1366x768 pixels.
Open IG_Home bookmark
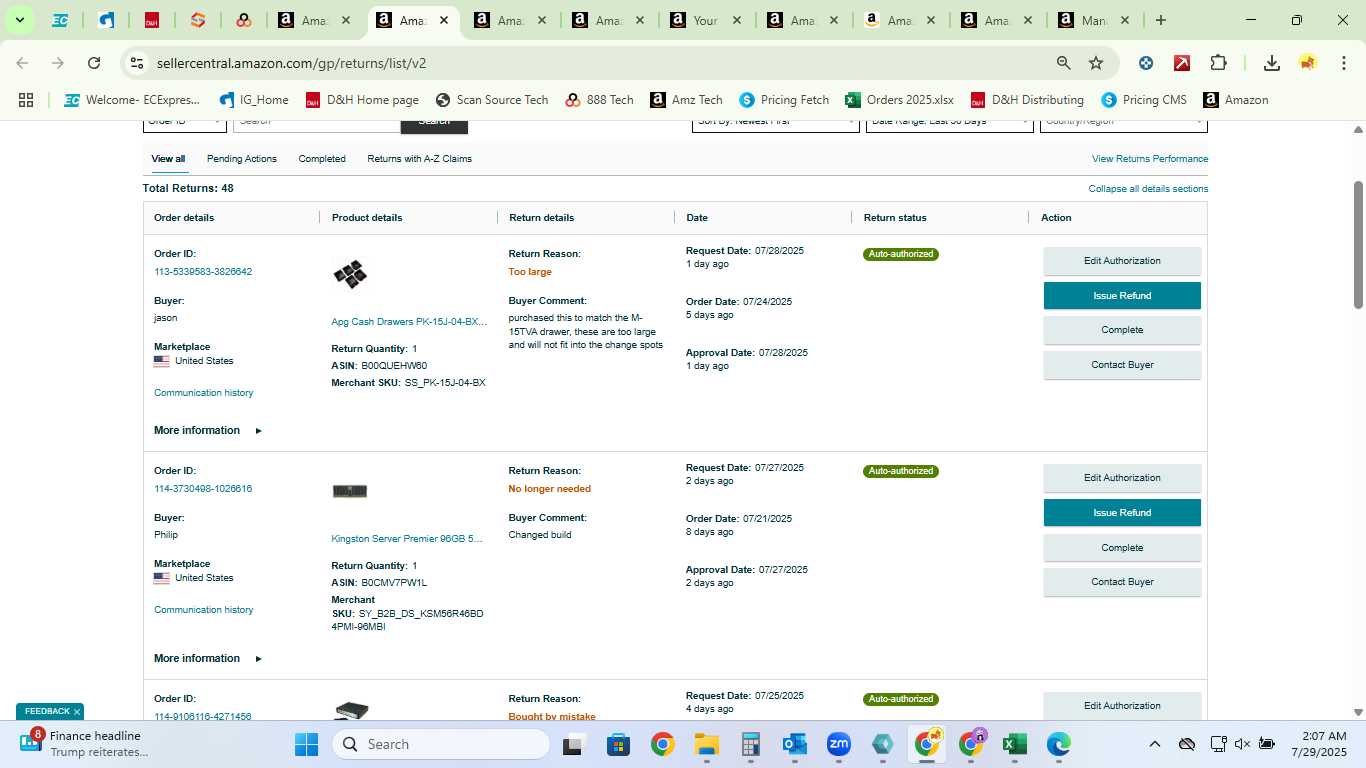[x=254, y=100]
